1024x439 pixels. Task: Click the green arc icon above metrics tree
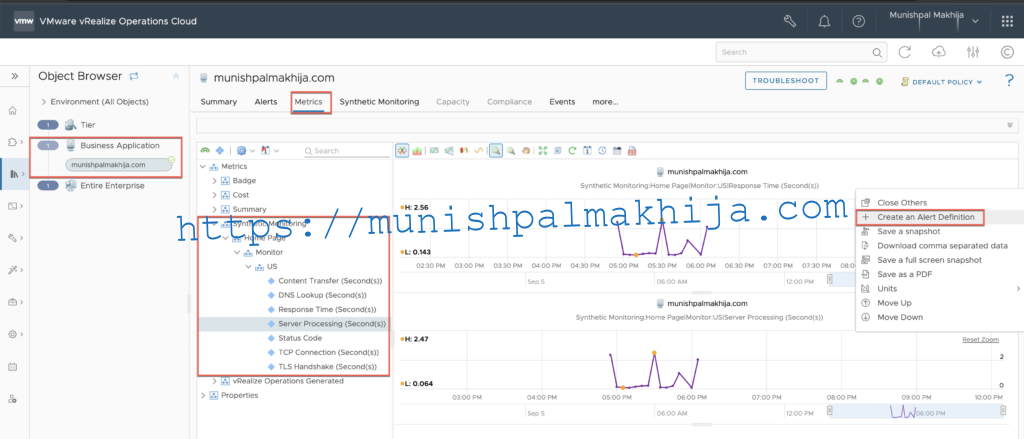[x=206, y=150]
